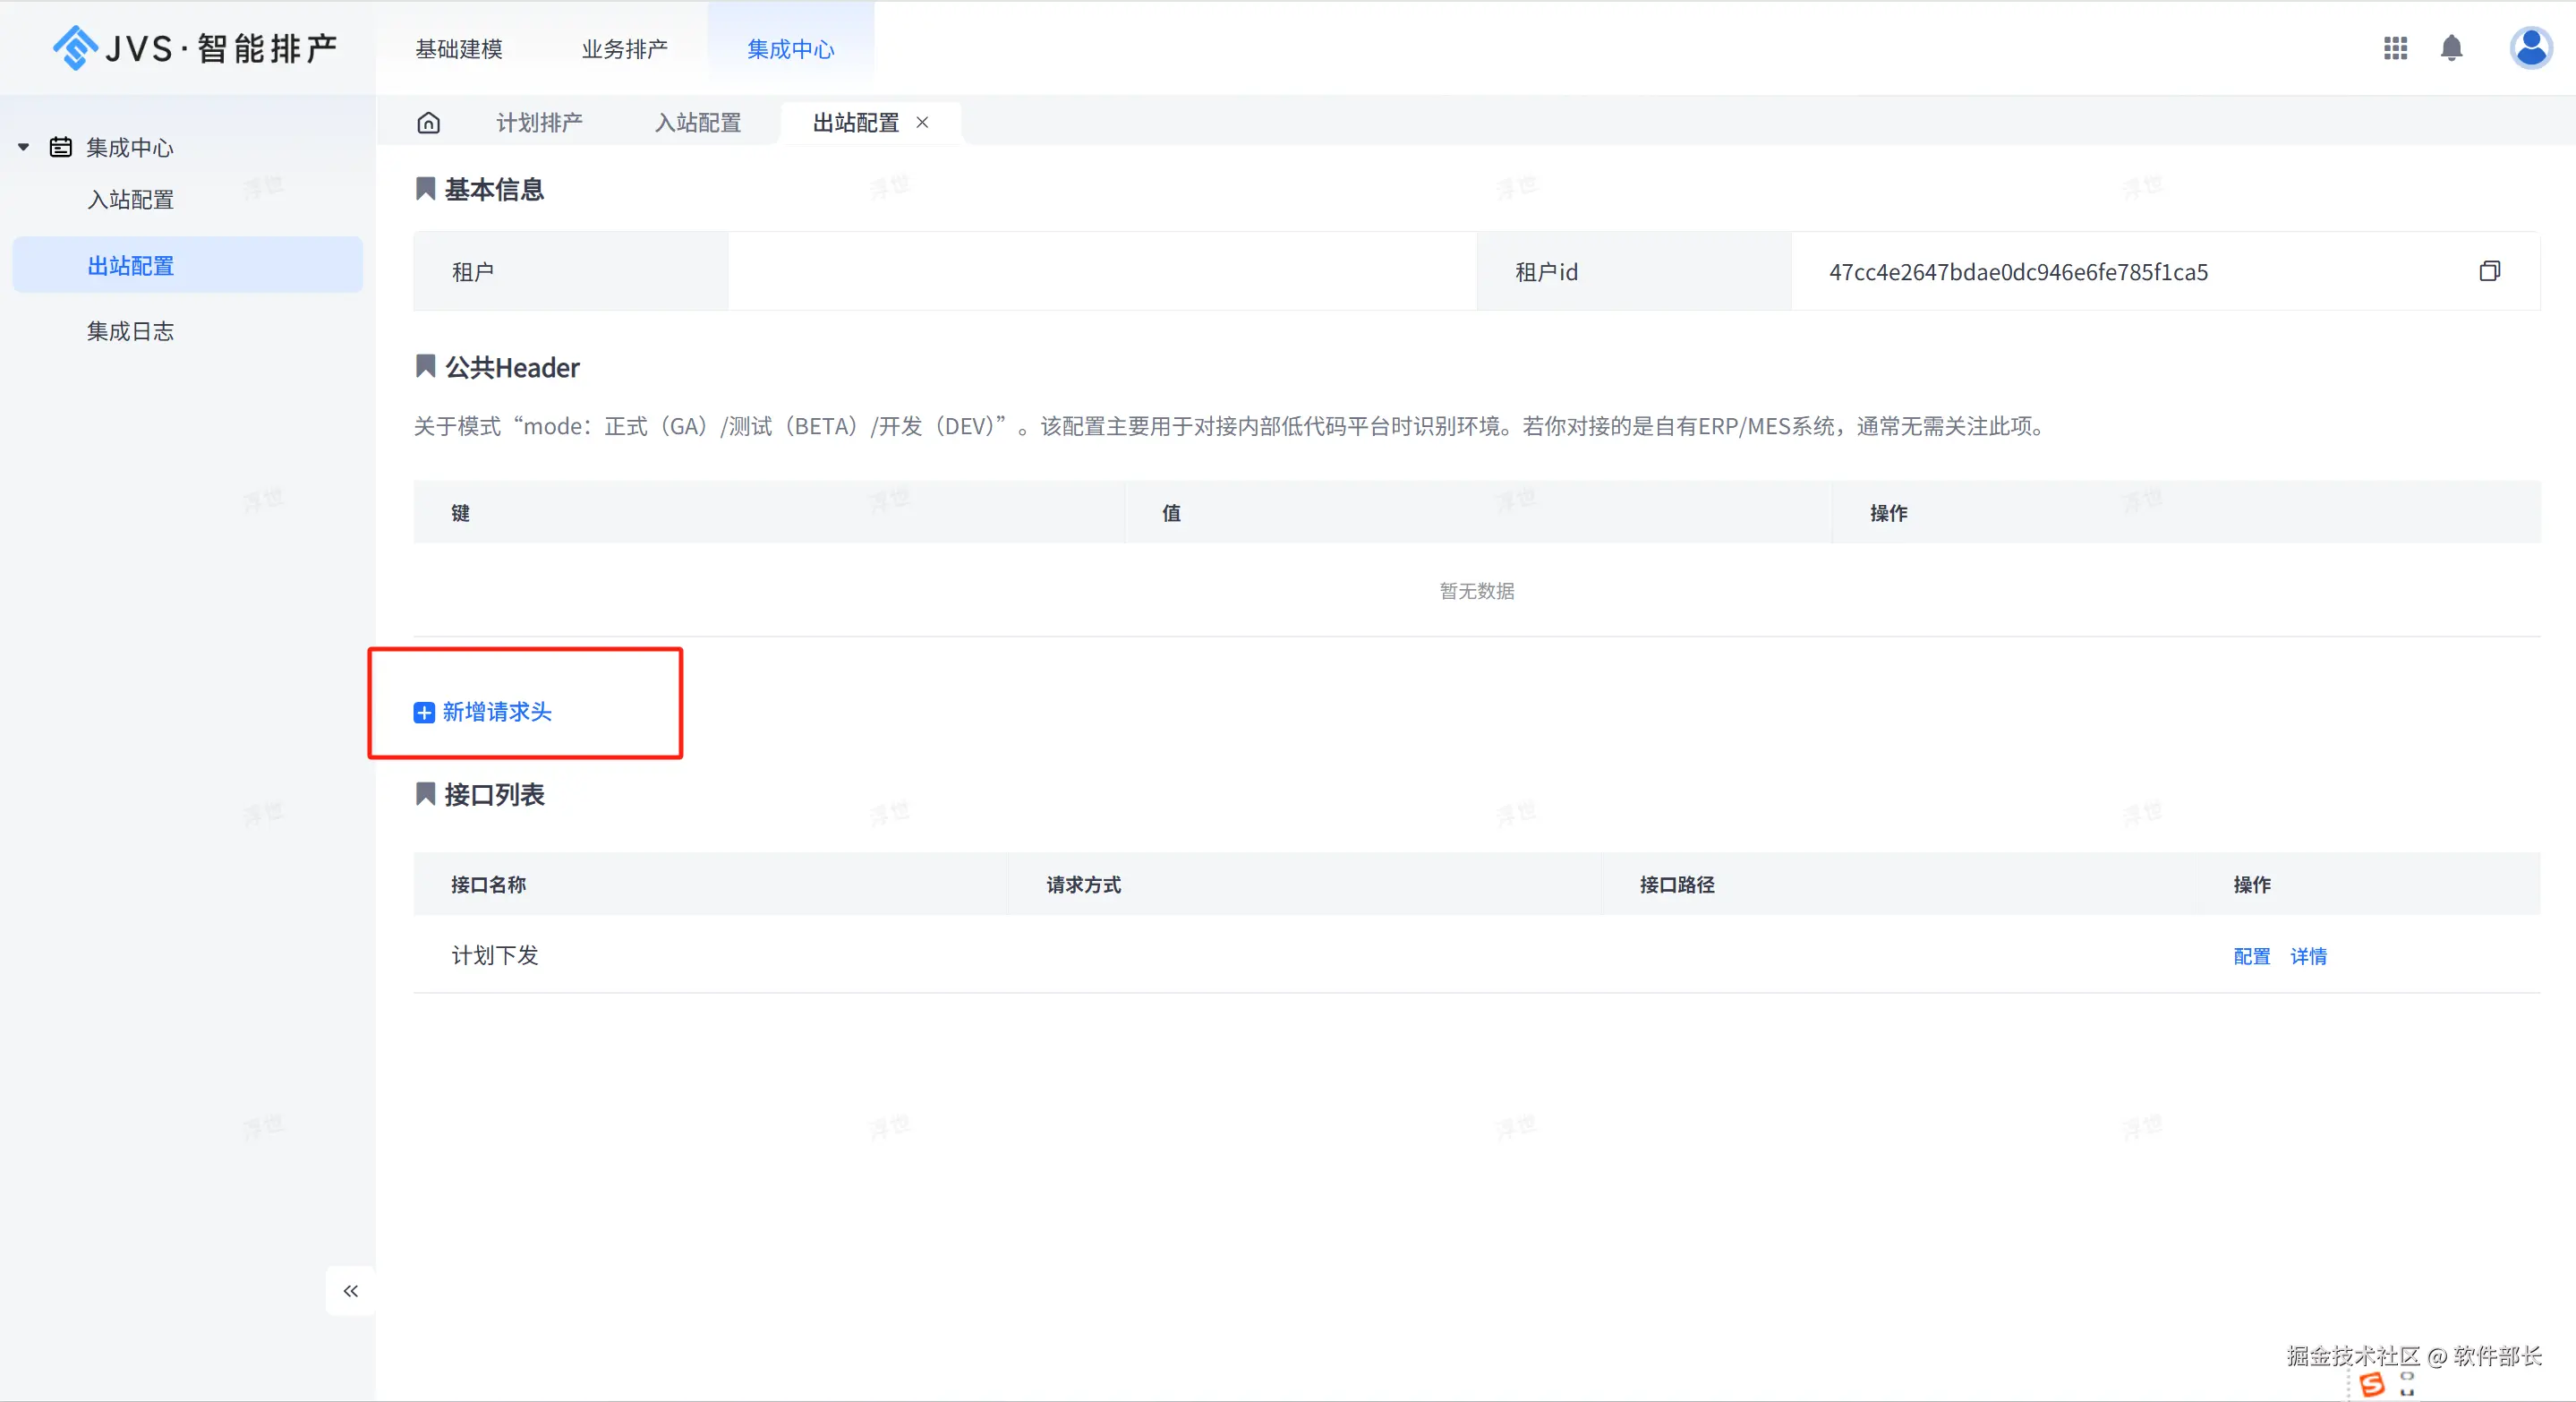Click 详情 link for 计划下发

[x=2308, y=956]
